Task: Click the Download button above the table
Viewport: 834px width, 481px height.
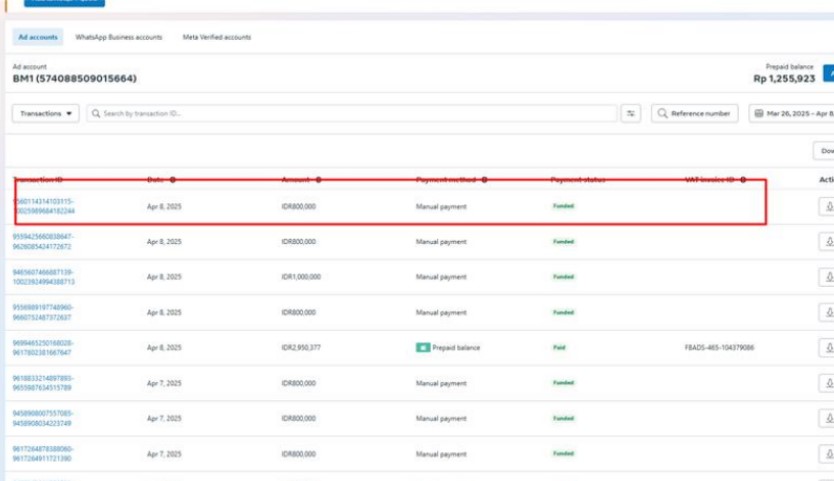Action: (824, 151)
